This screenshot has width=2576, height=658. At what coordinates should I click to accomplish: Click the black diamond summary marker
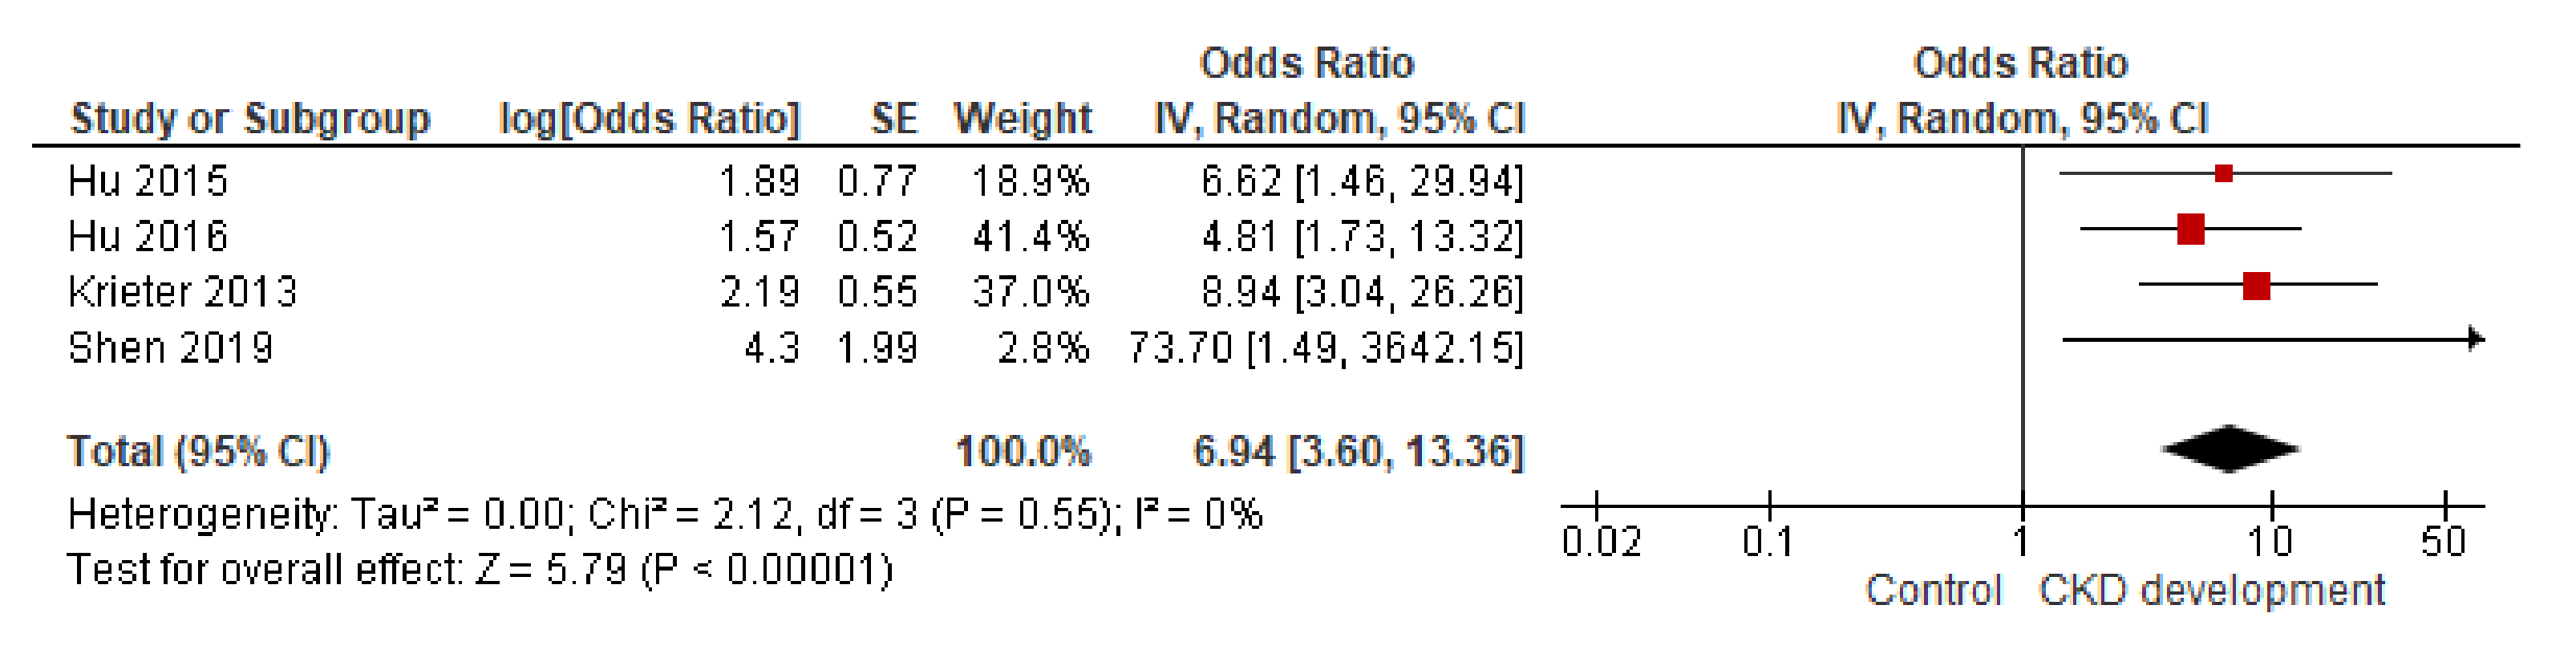(2230, 448)
